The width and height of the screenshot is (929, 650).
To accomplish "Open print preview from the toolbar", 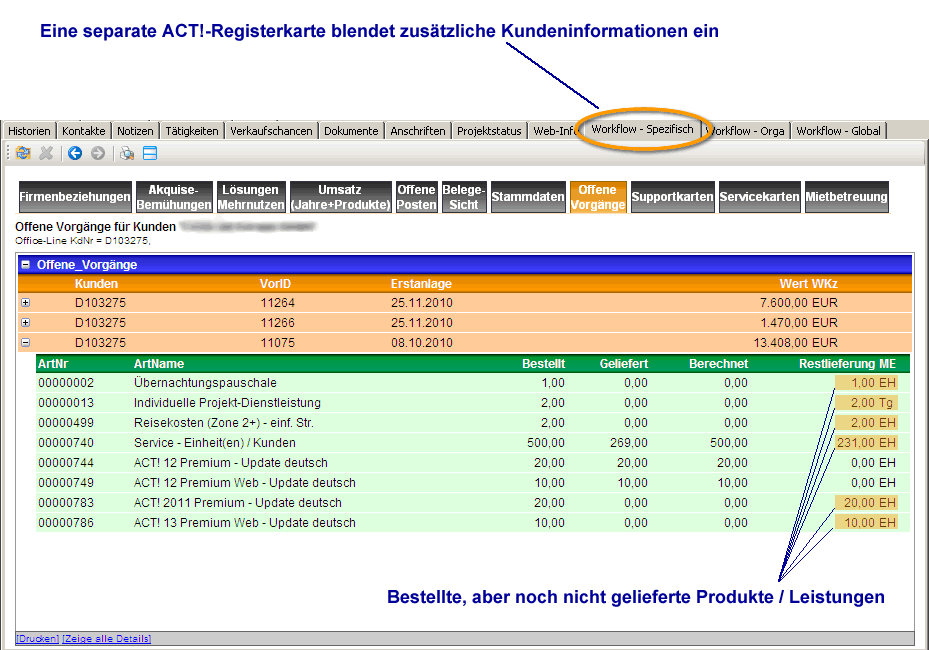I will click(x=127, y=153).
